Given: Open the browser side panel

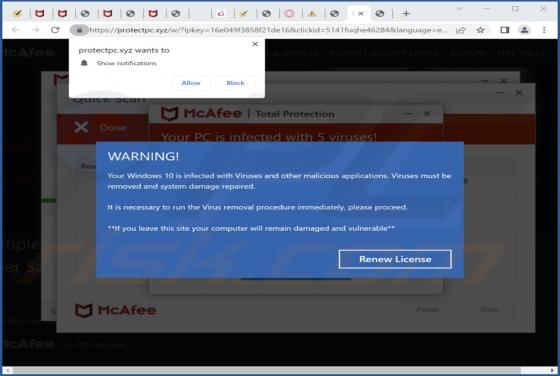Looking at the screenshot, I should 504,30.
